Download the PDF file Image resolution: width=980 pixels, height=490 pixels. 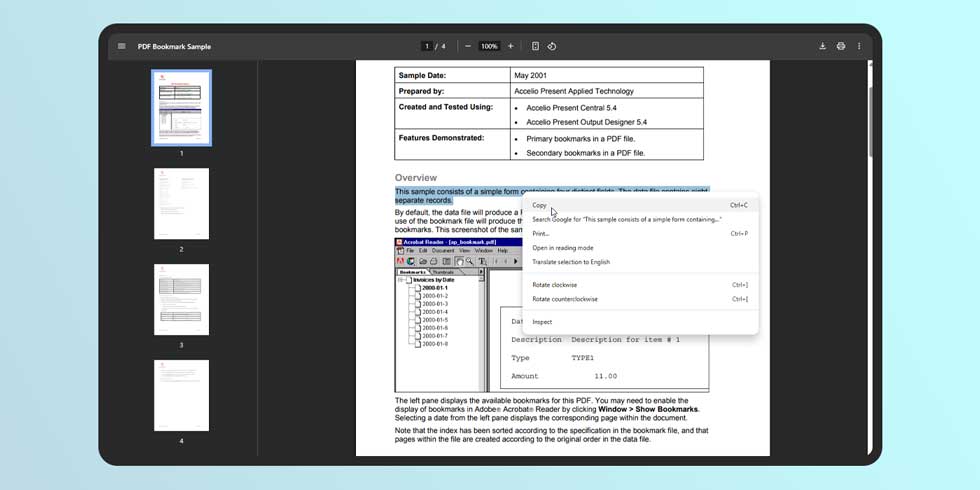click(822, 46)
